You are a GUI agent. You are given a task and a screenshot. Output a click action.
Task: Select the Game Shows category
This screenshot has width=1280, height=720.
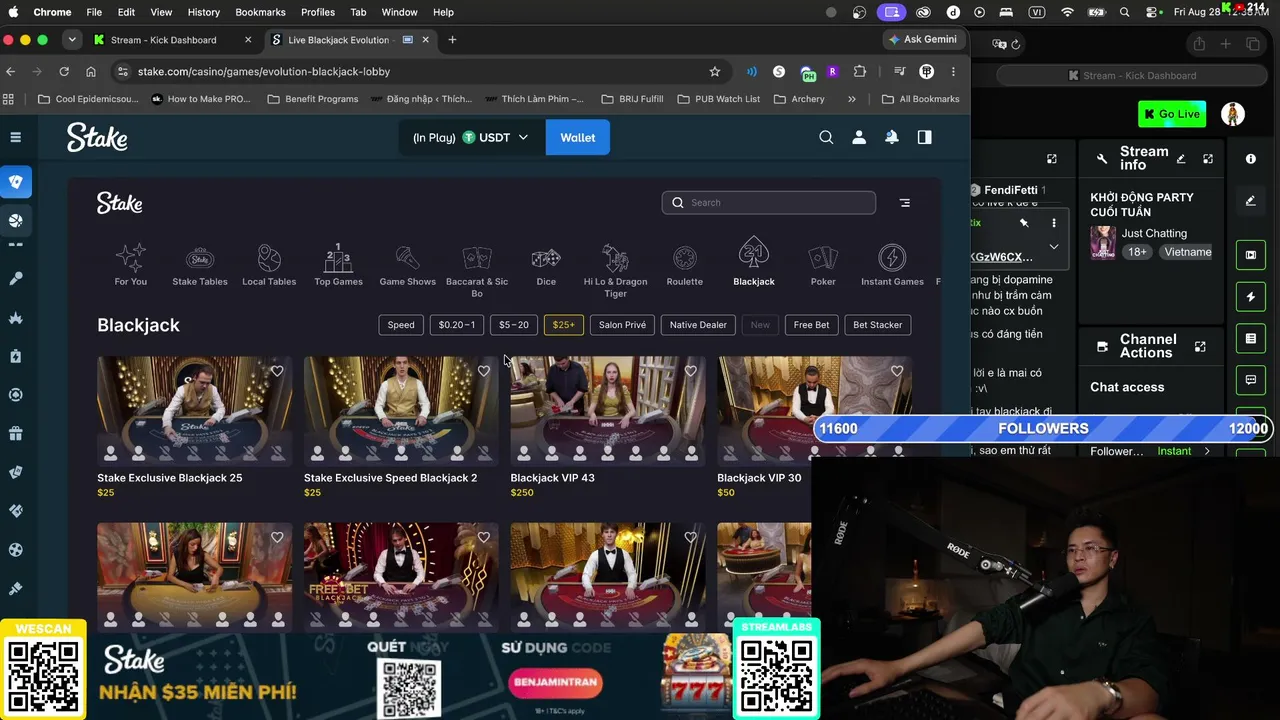pyautogui.click(x=408, y=265)
